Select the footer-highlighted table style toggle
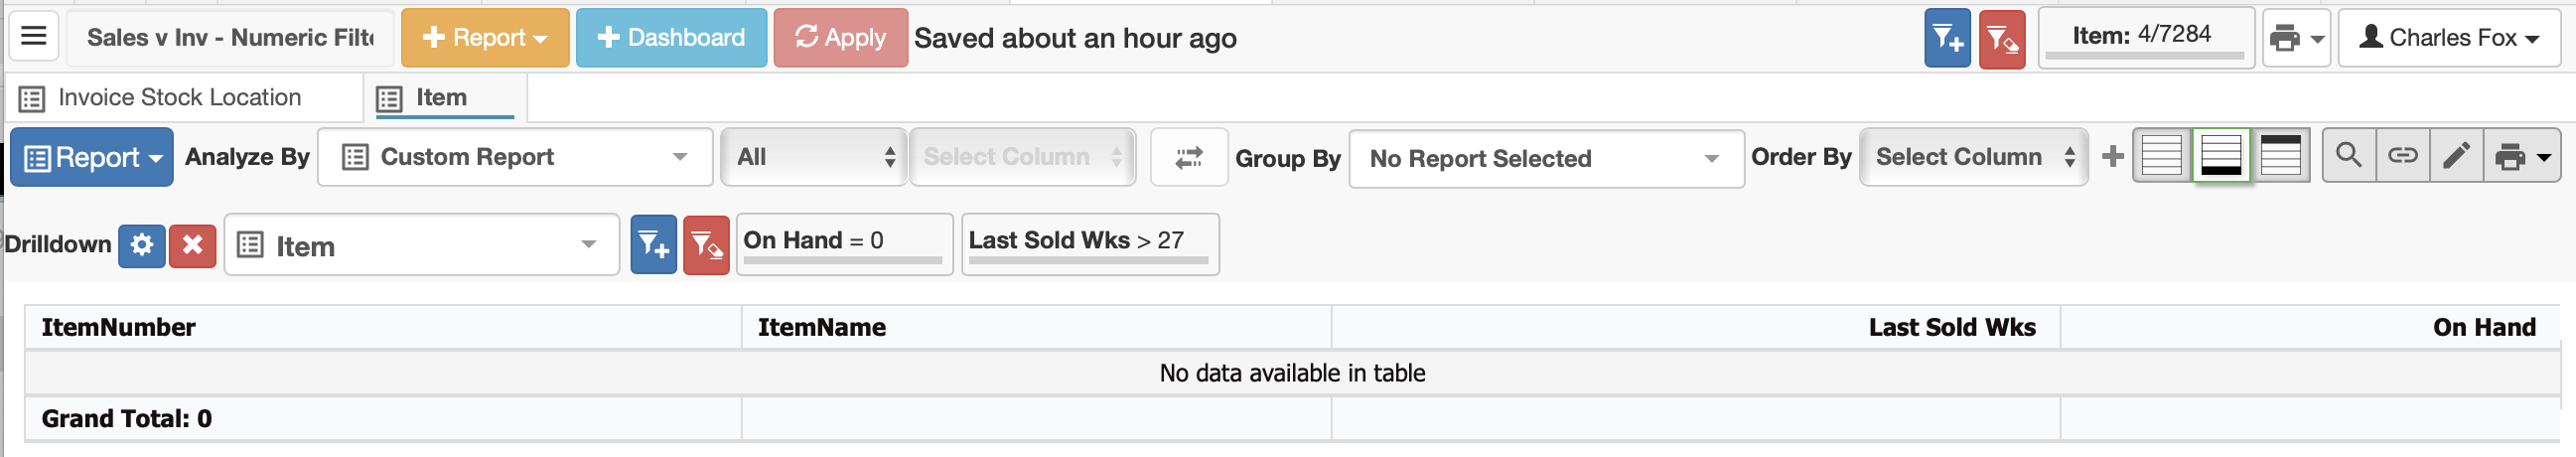The height and width of the screenshot is (457, 2576). point(2220,156)
